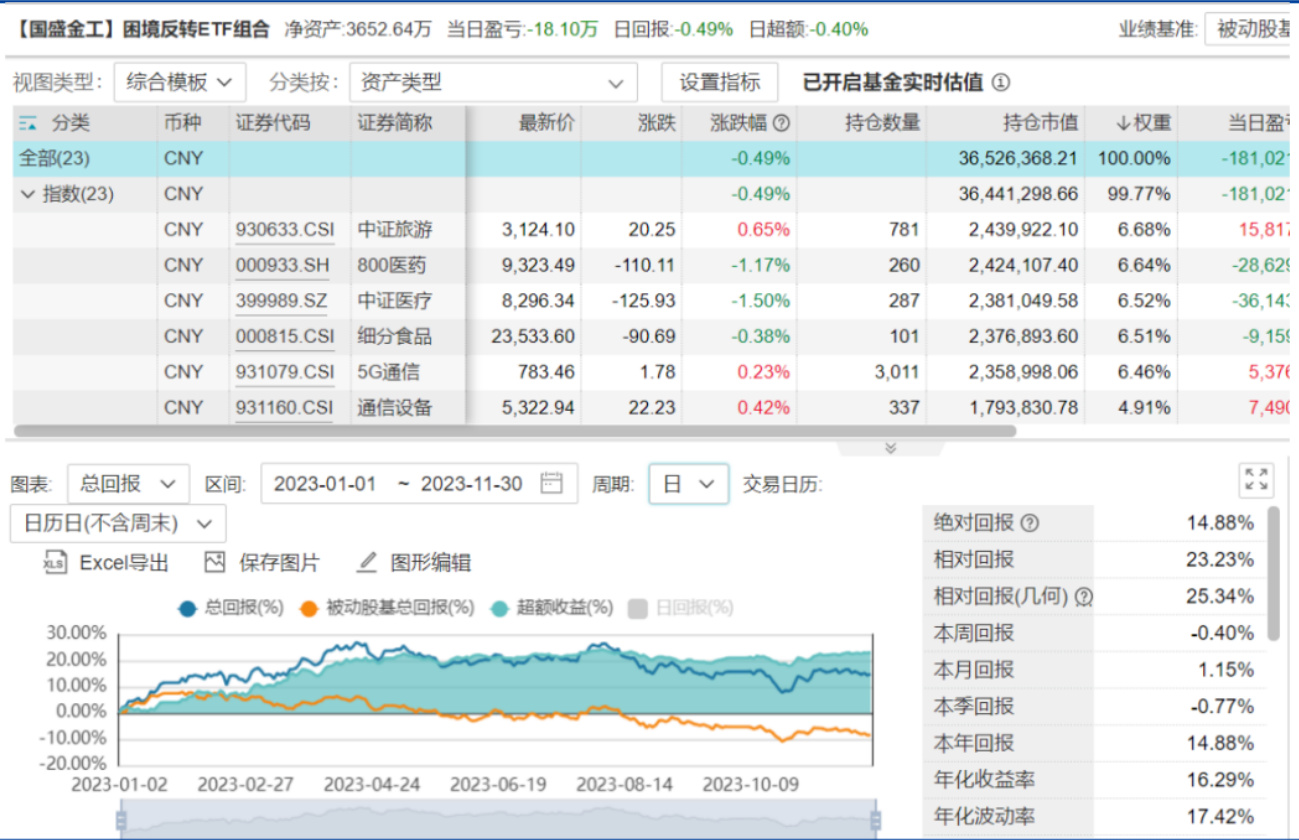Click the save image icon
Screen dimensions: 1299x840
click(x=215, y=563)
